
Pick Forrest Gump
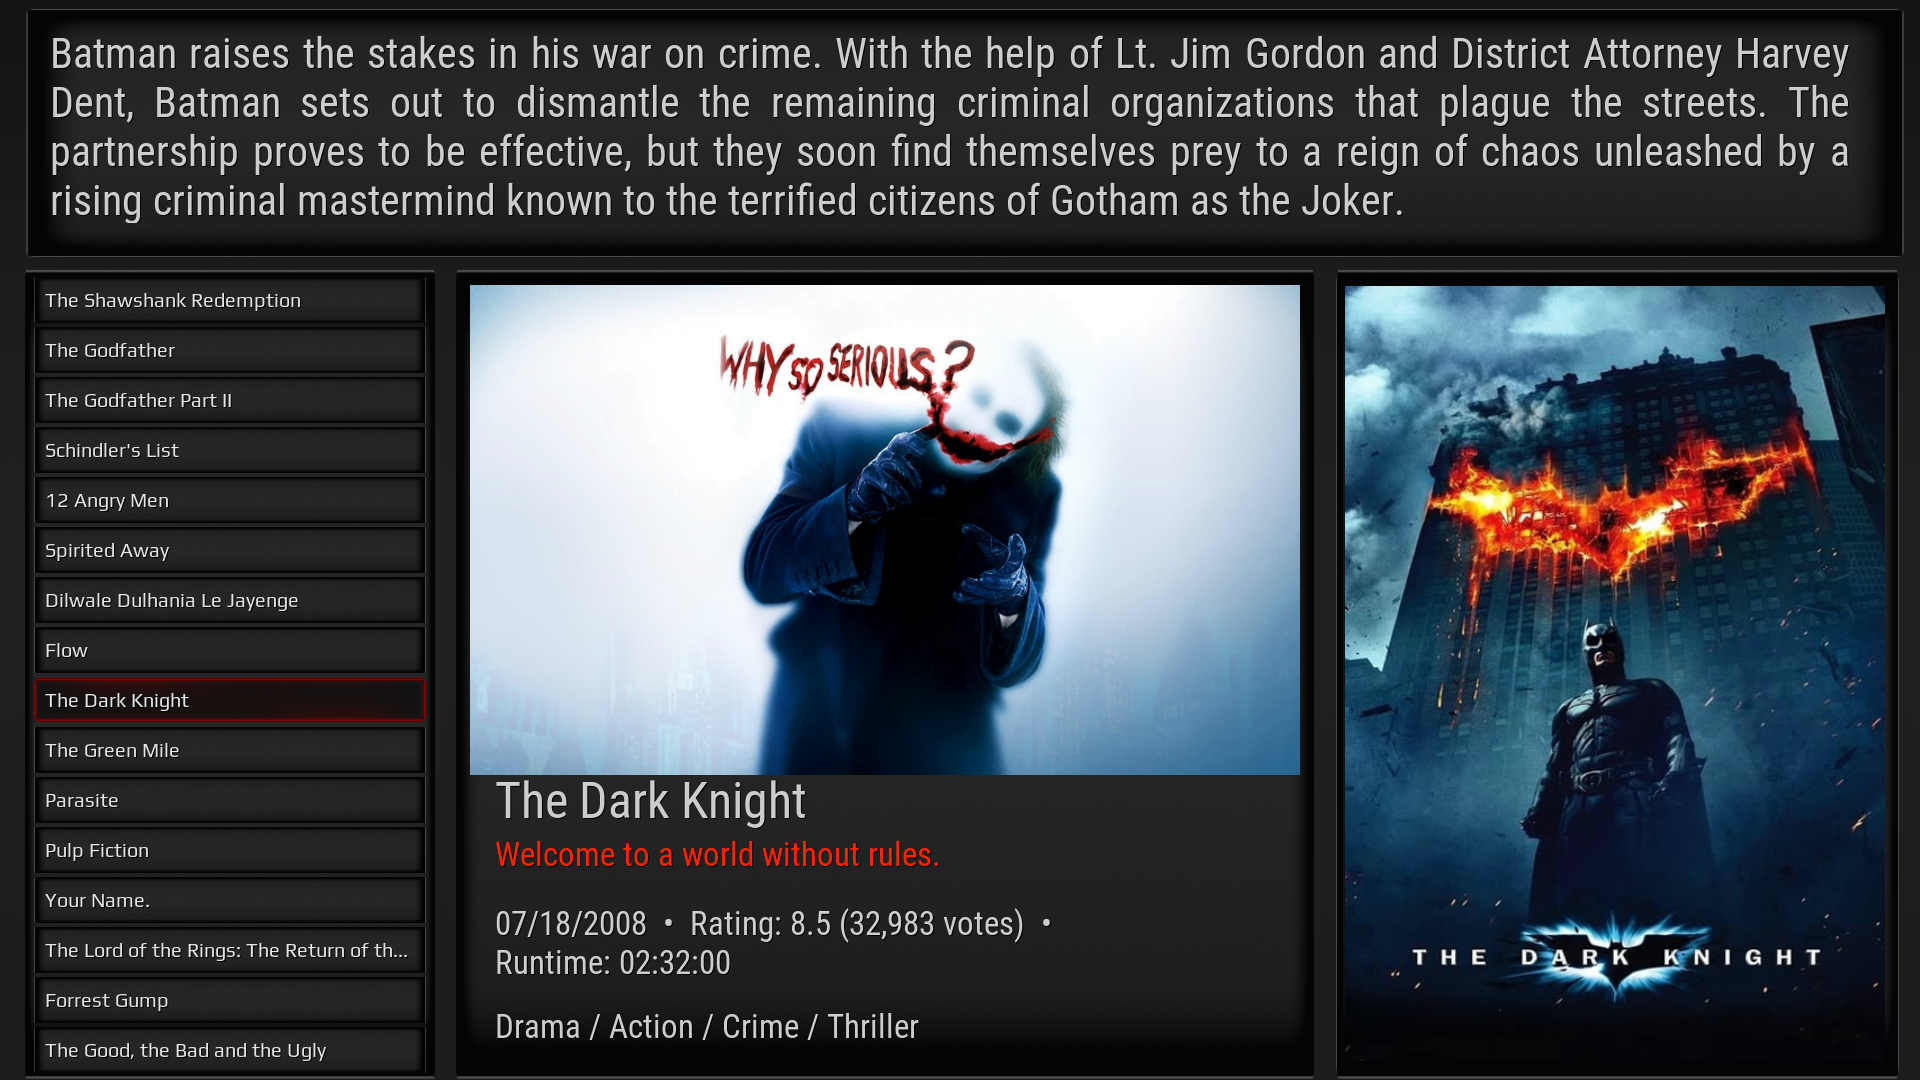[230, 1000]
